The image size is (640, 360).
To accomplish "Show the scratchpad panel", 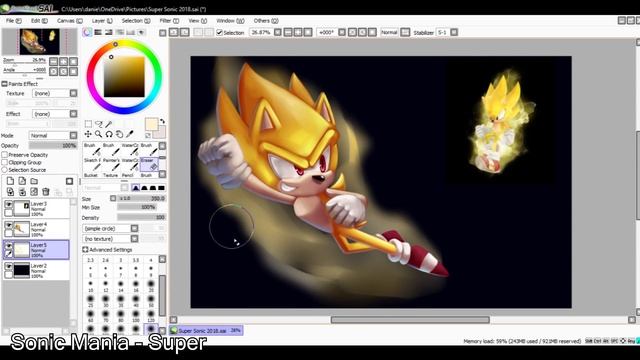I will 141,32.
